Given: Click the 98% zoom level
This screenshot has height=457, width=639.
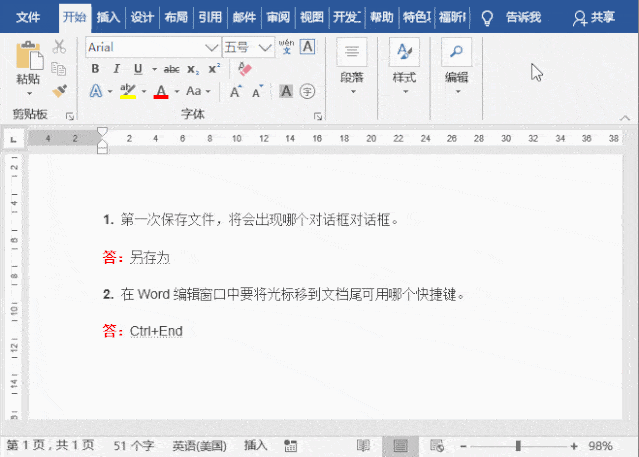Looking at the screenshot, I should (601, 445).
